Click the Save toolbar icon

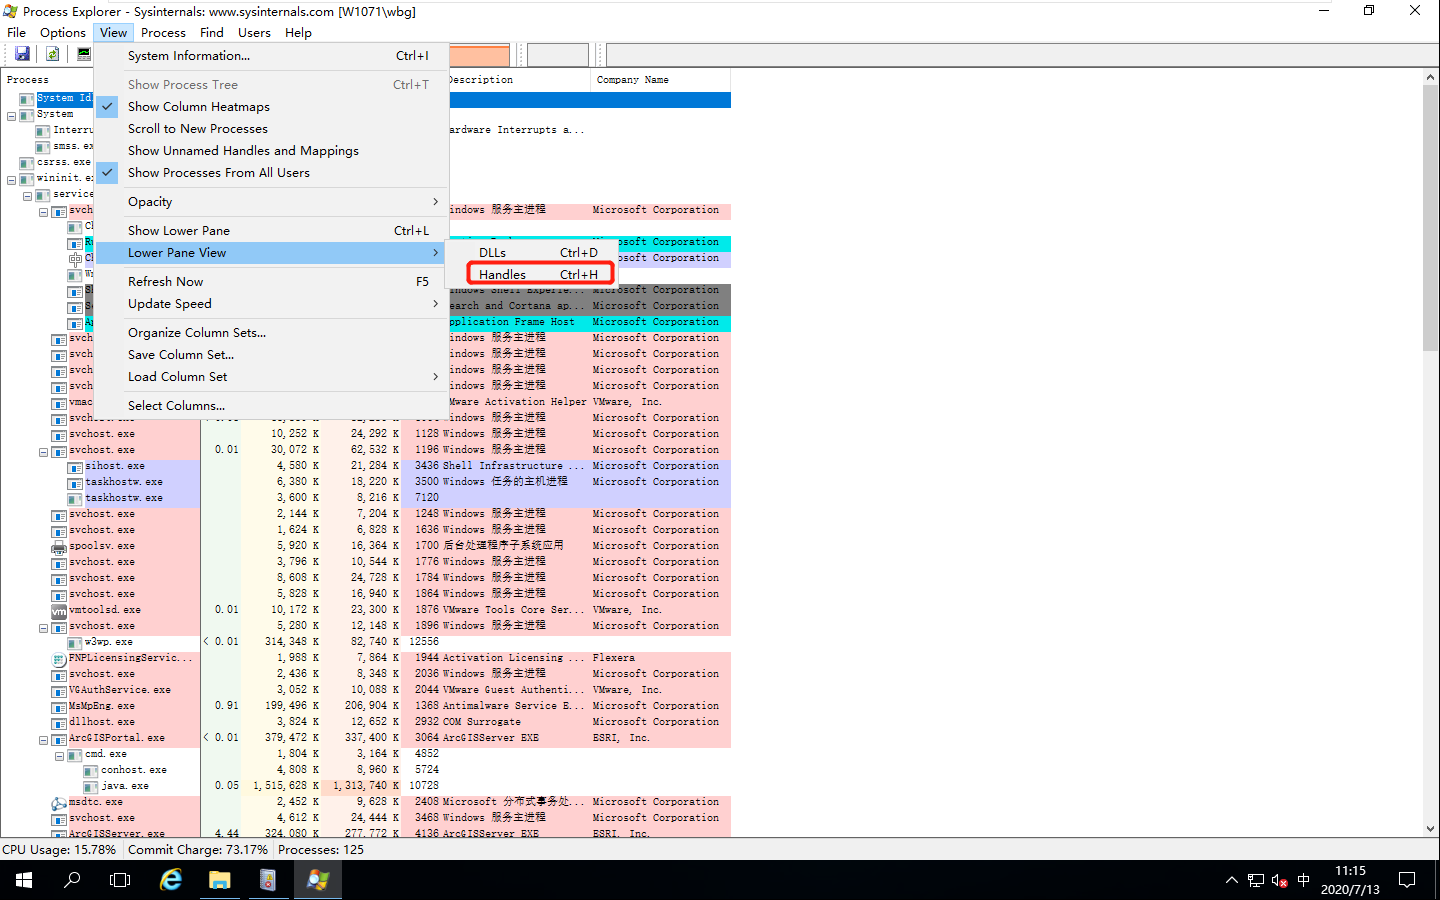pyautogui.click(x=22, y=54)
